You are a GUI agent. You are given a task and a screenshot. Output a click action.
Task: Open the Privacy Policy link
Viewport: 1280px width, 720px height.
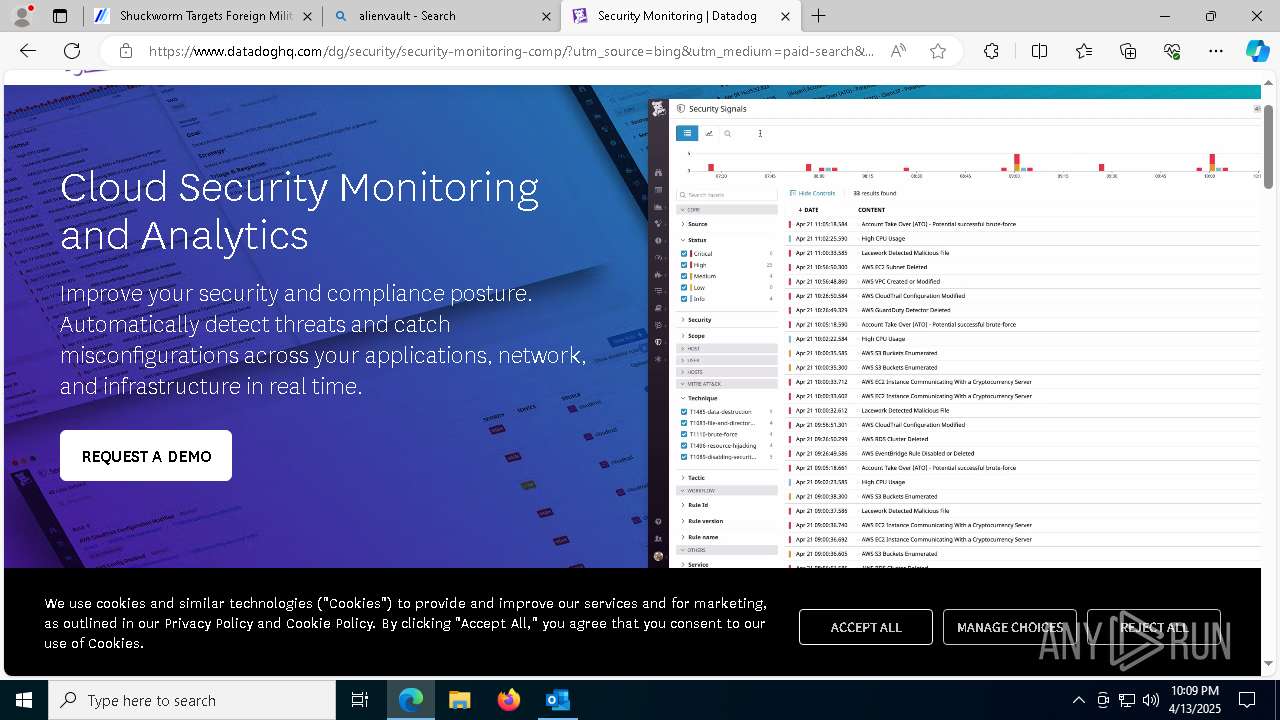click(x=209, y=623)
